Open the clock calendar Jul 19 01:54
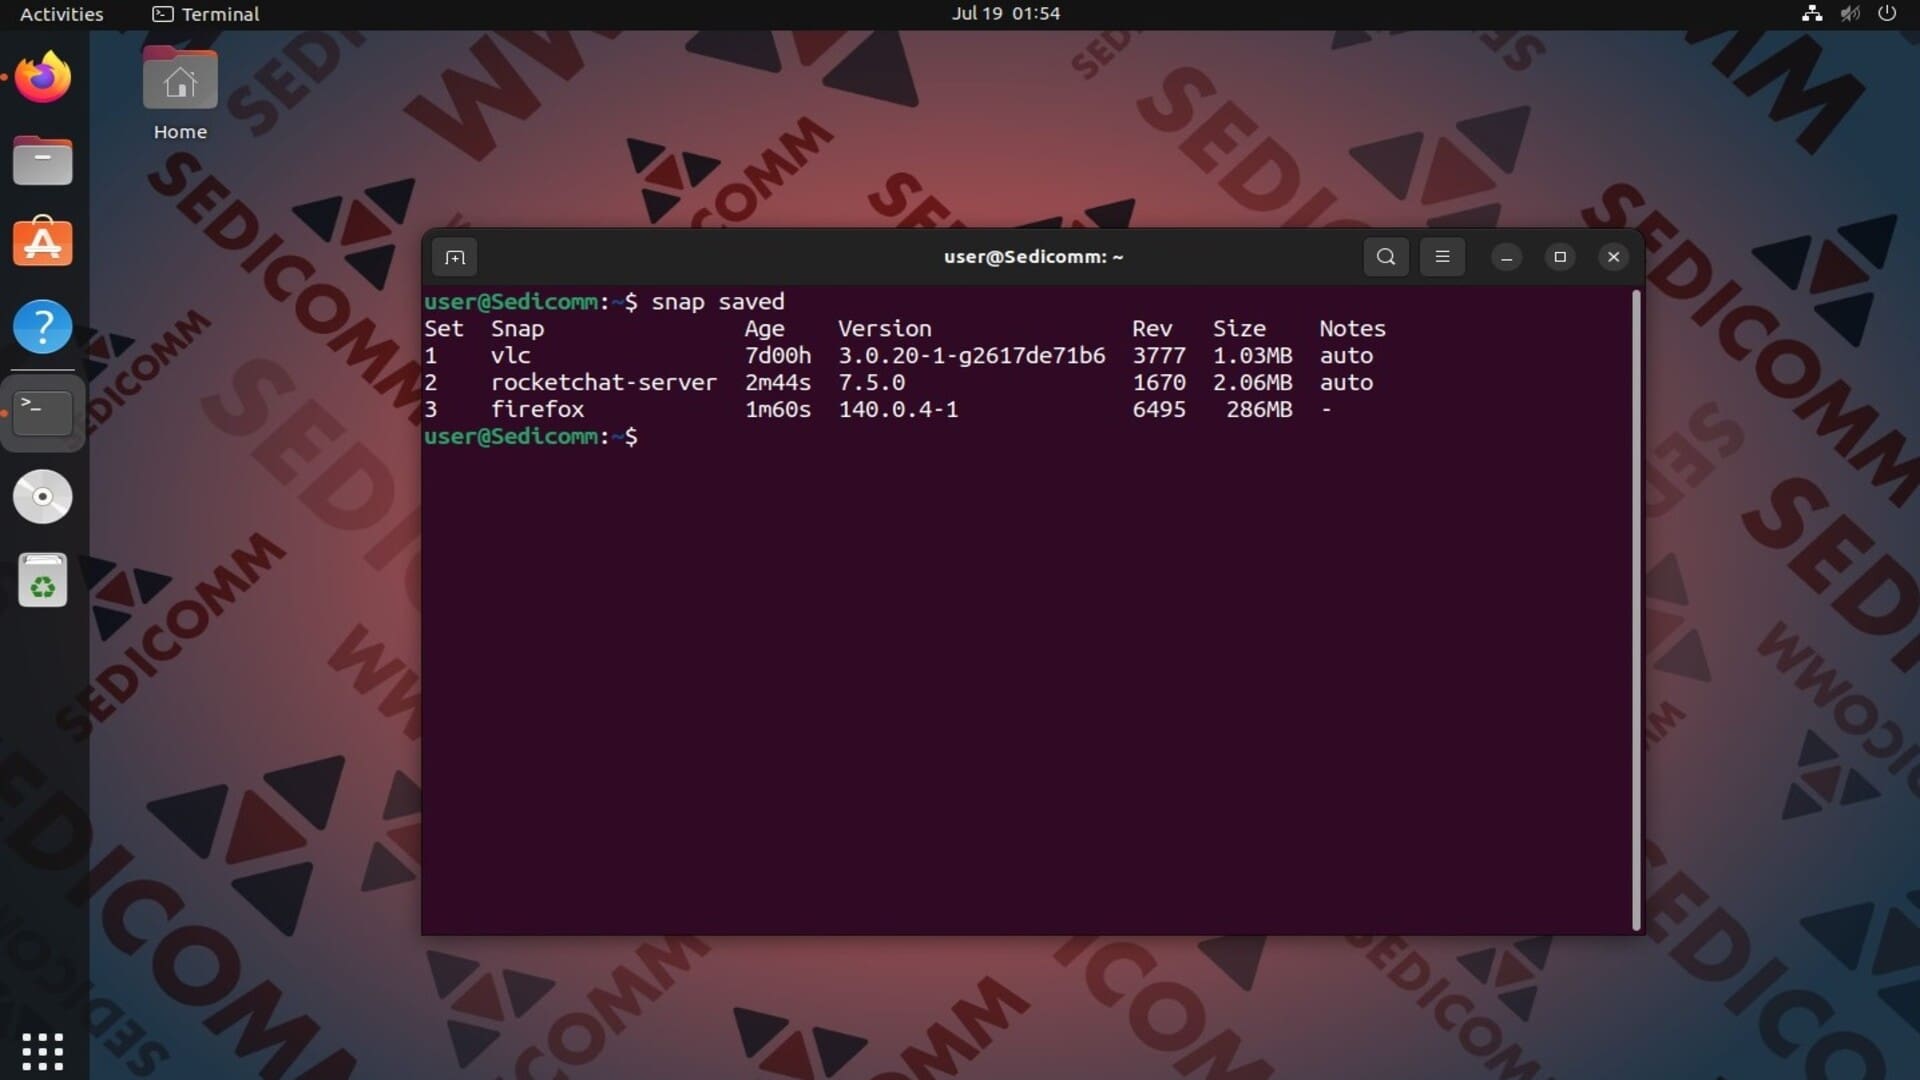 coord(1005,14)
